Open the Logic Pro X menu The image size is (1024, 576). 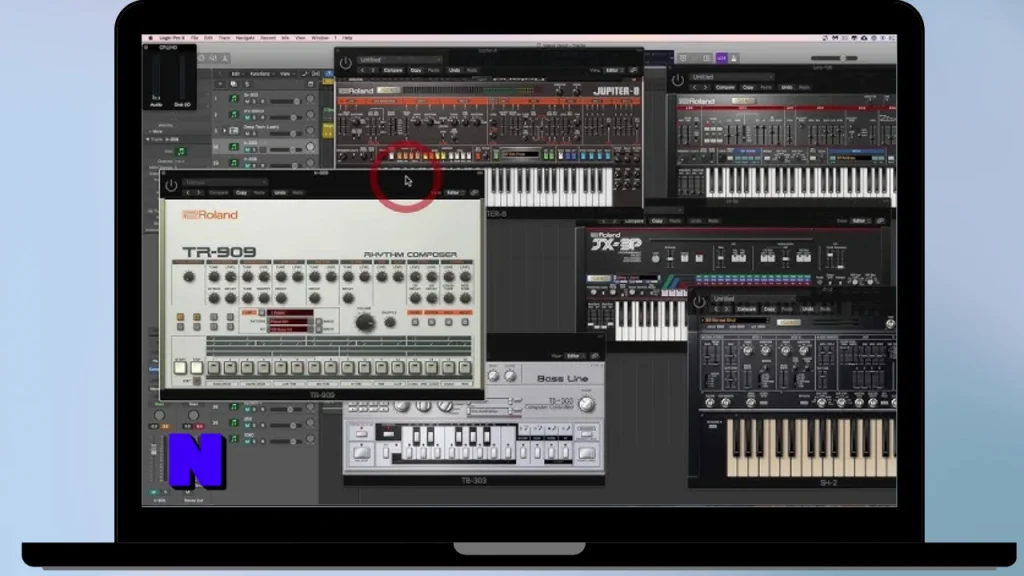[172, 38]
